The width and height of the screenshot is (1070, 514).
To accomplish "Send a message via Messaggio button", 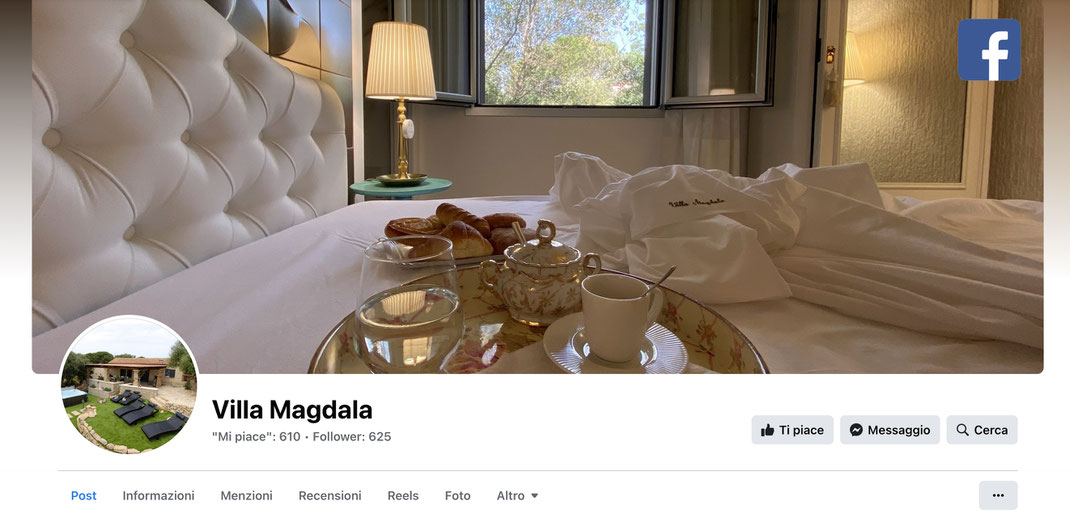I will 890,430.
